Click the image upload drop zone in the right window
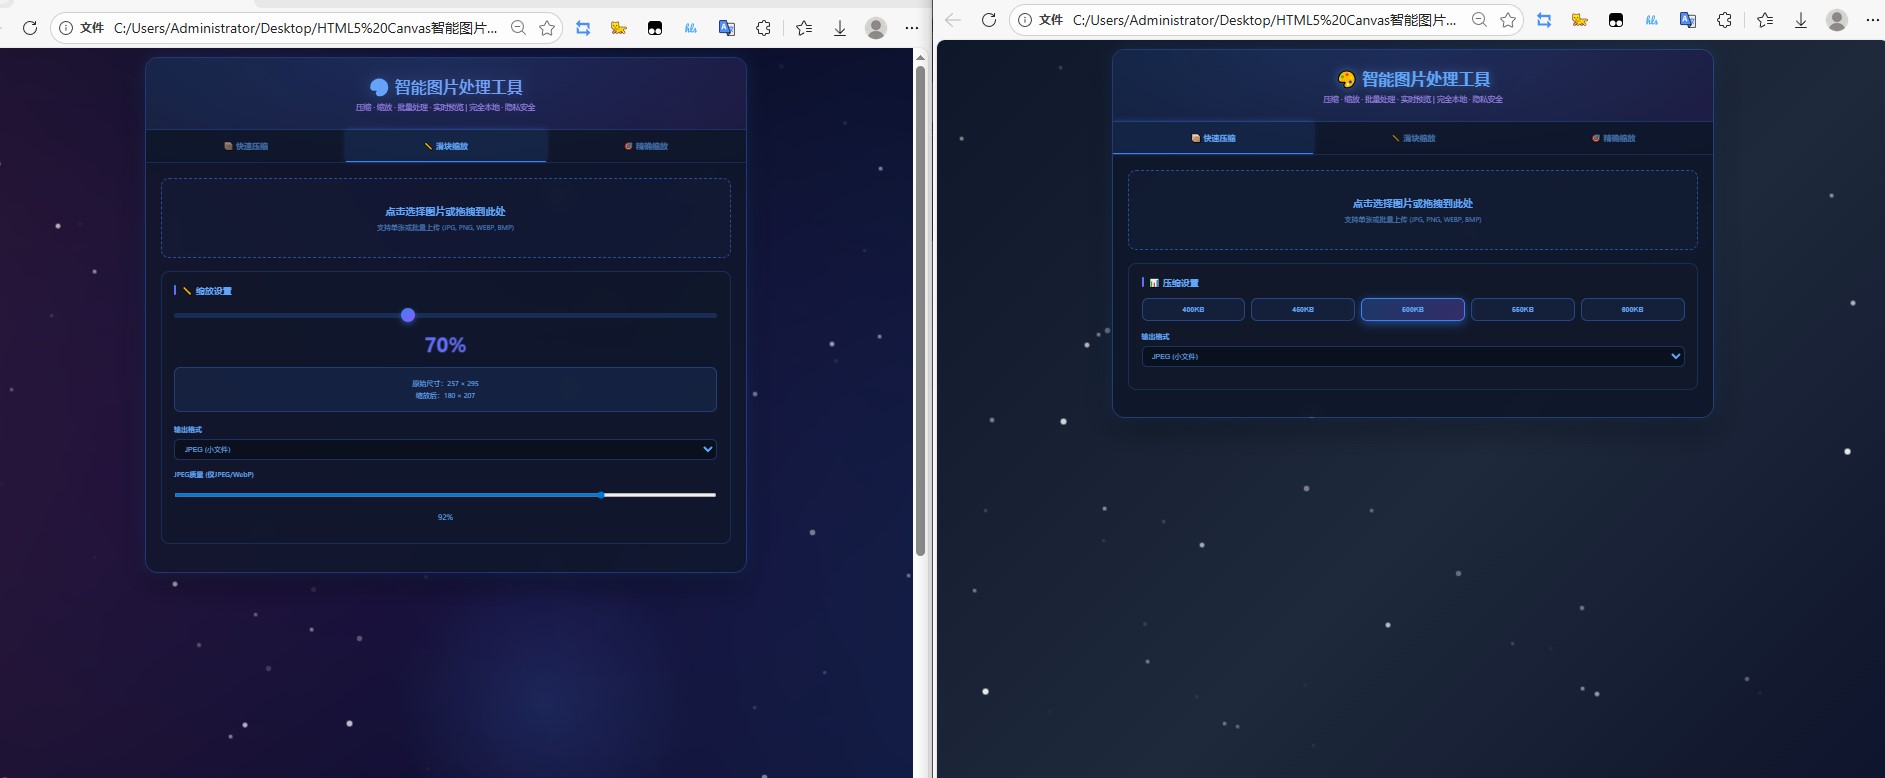The height and width of the screenshot is (778, 1885). tap(1412, 210)
